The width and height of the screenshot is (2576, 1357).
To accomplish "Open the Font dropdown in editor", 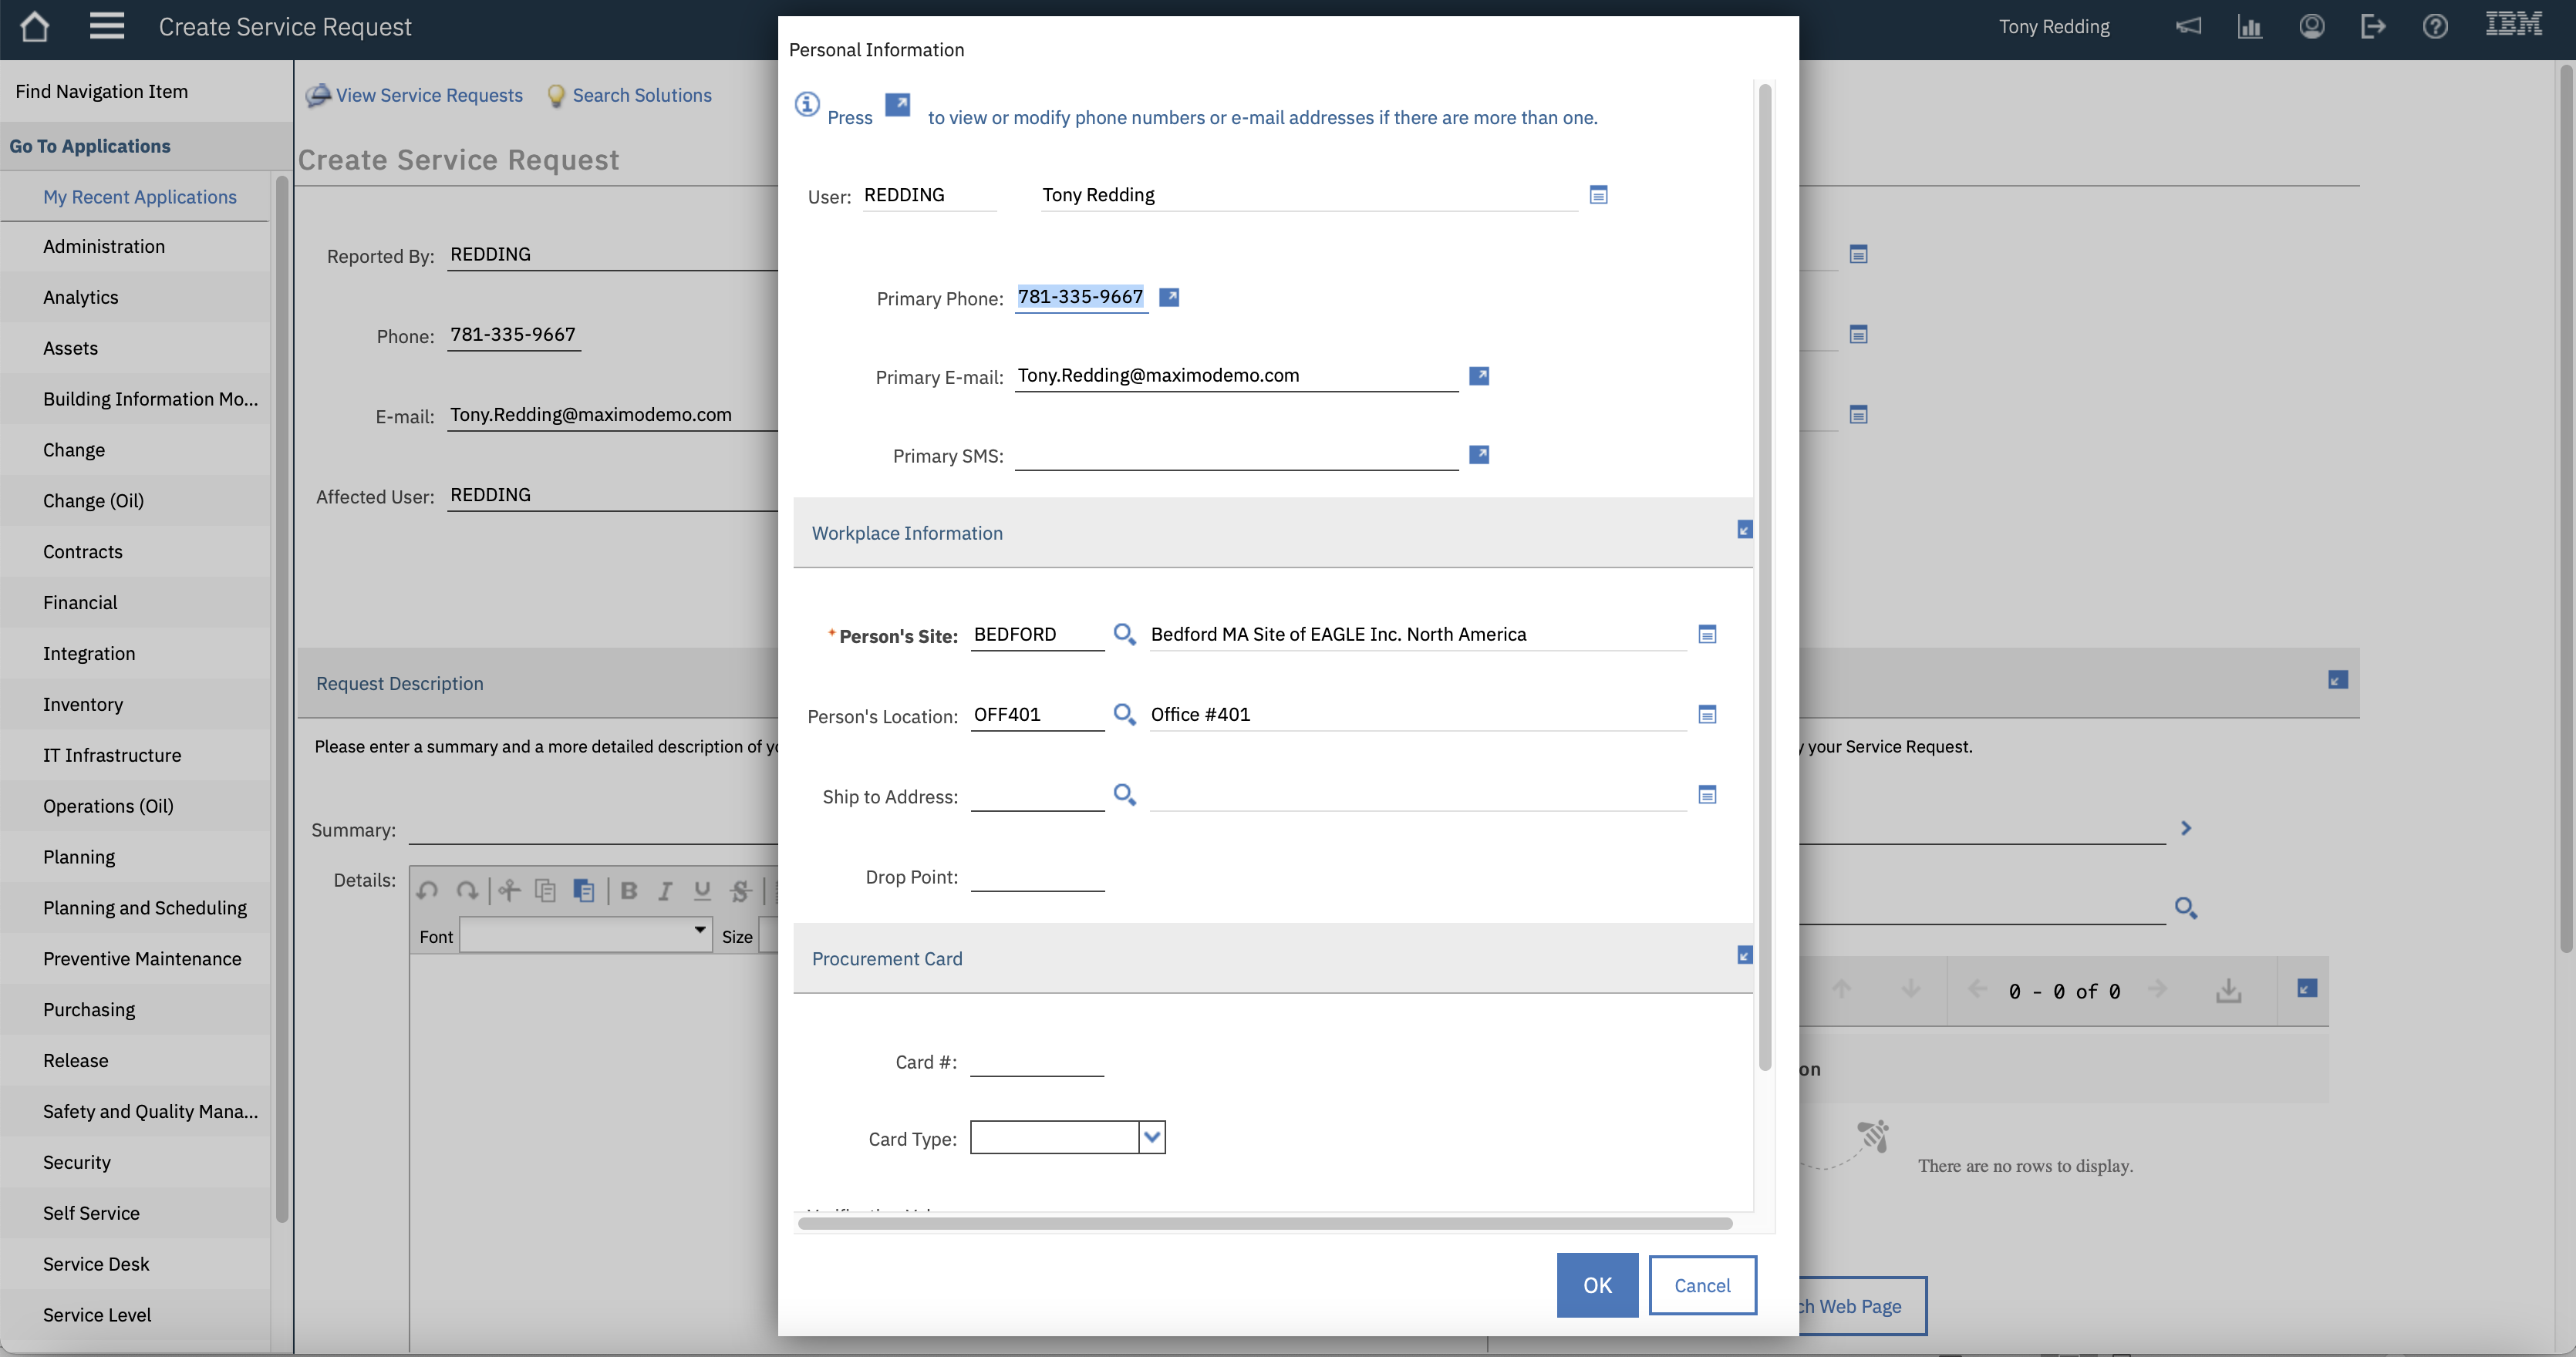I will coord(699,931).
